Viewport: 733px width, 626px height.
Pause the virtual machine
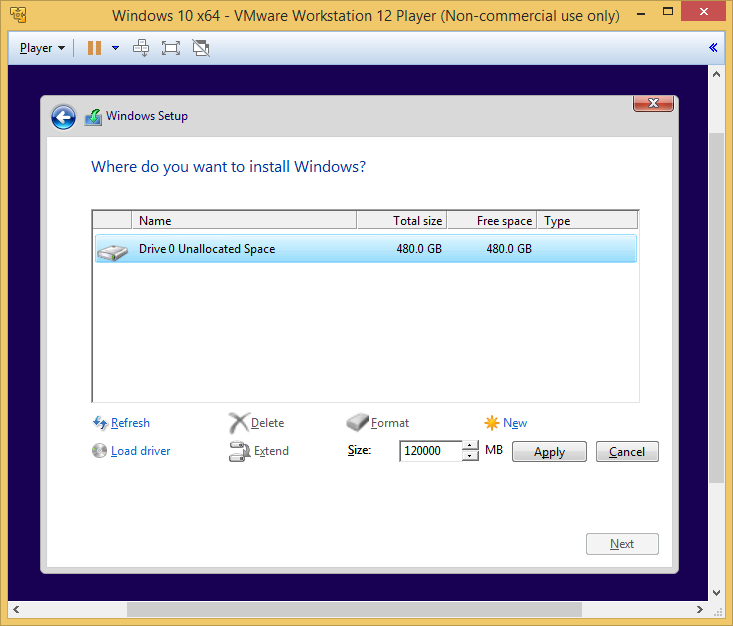point(94,48)
